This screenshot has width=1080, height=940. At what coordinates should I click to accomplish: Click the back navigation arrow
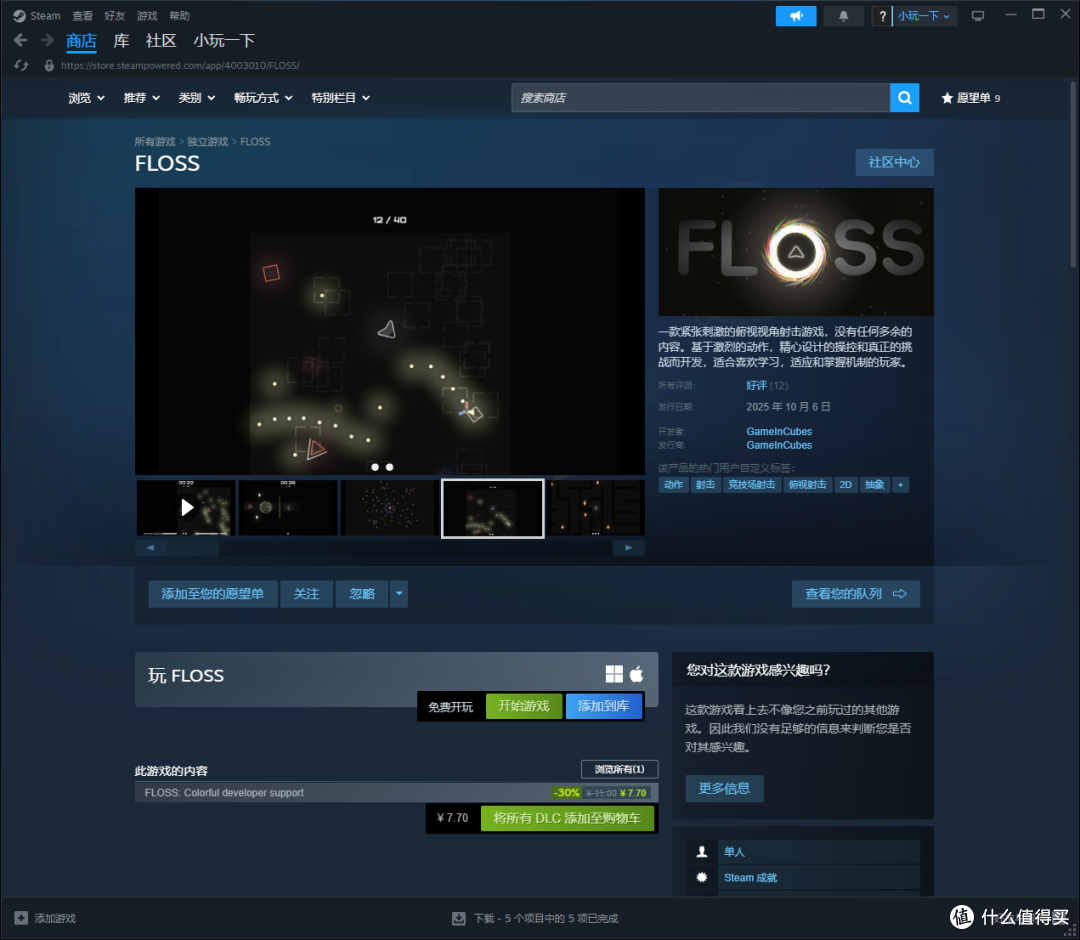tap(21, 41)
